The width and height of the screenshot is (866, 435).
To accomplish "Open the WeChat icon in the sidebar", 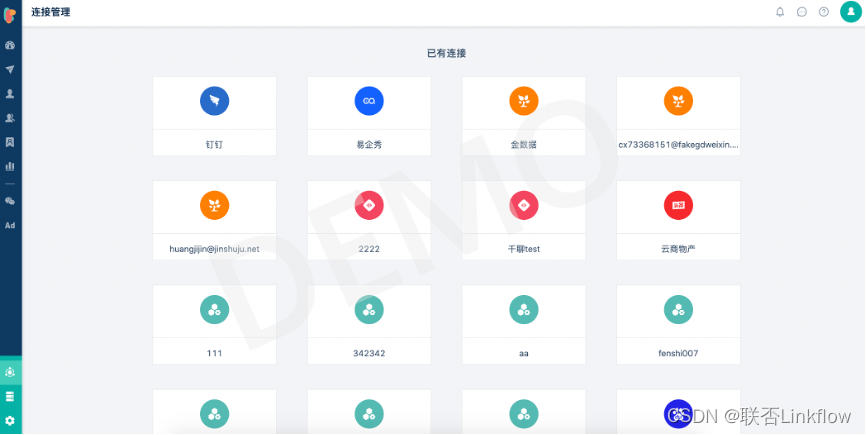I will pos(10,201).
